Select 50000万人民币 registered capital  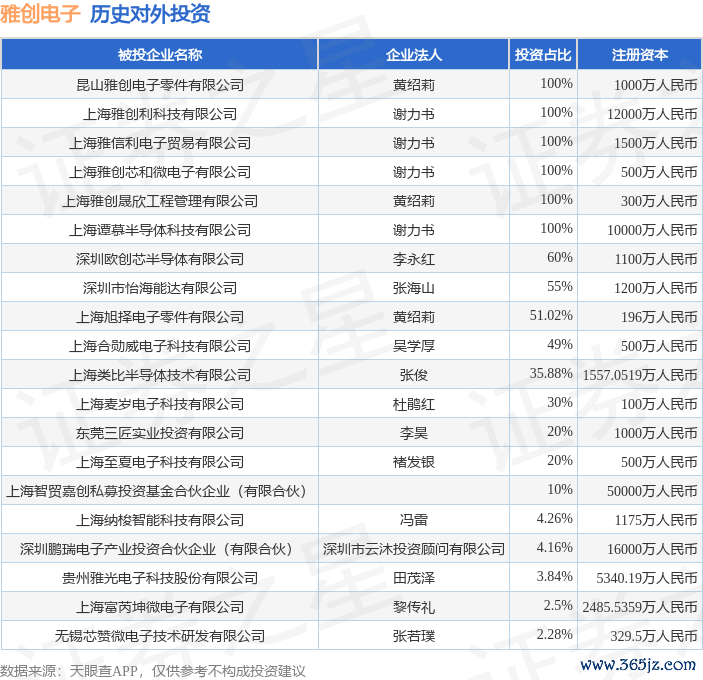[652, 491]
